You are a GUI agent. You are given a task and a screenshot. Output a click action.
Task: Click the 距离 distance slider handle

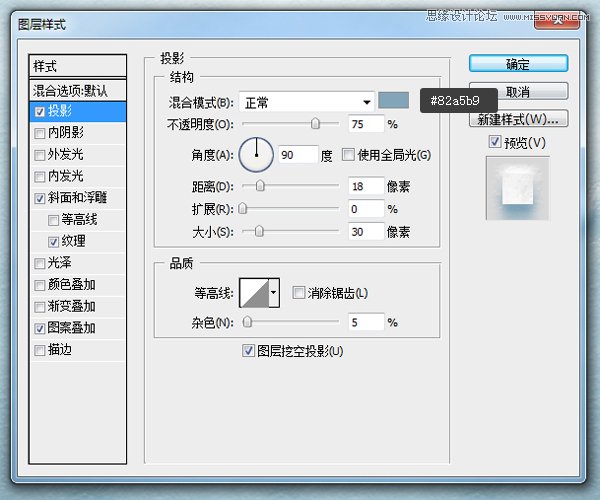point(260,186)
